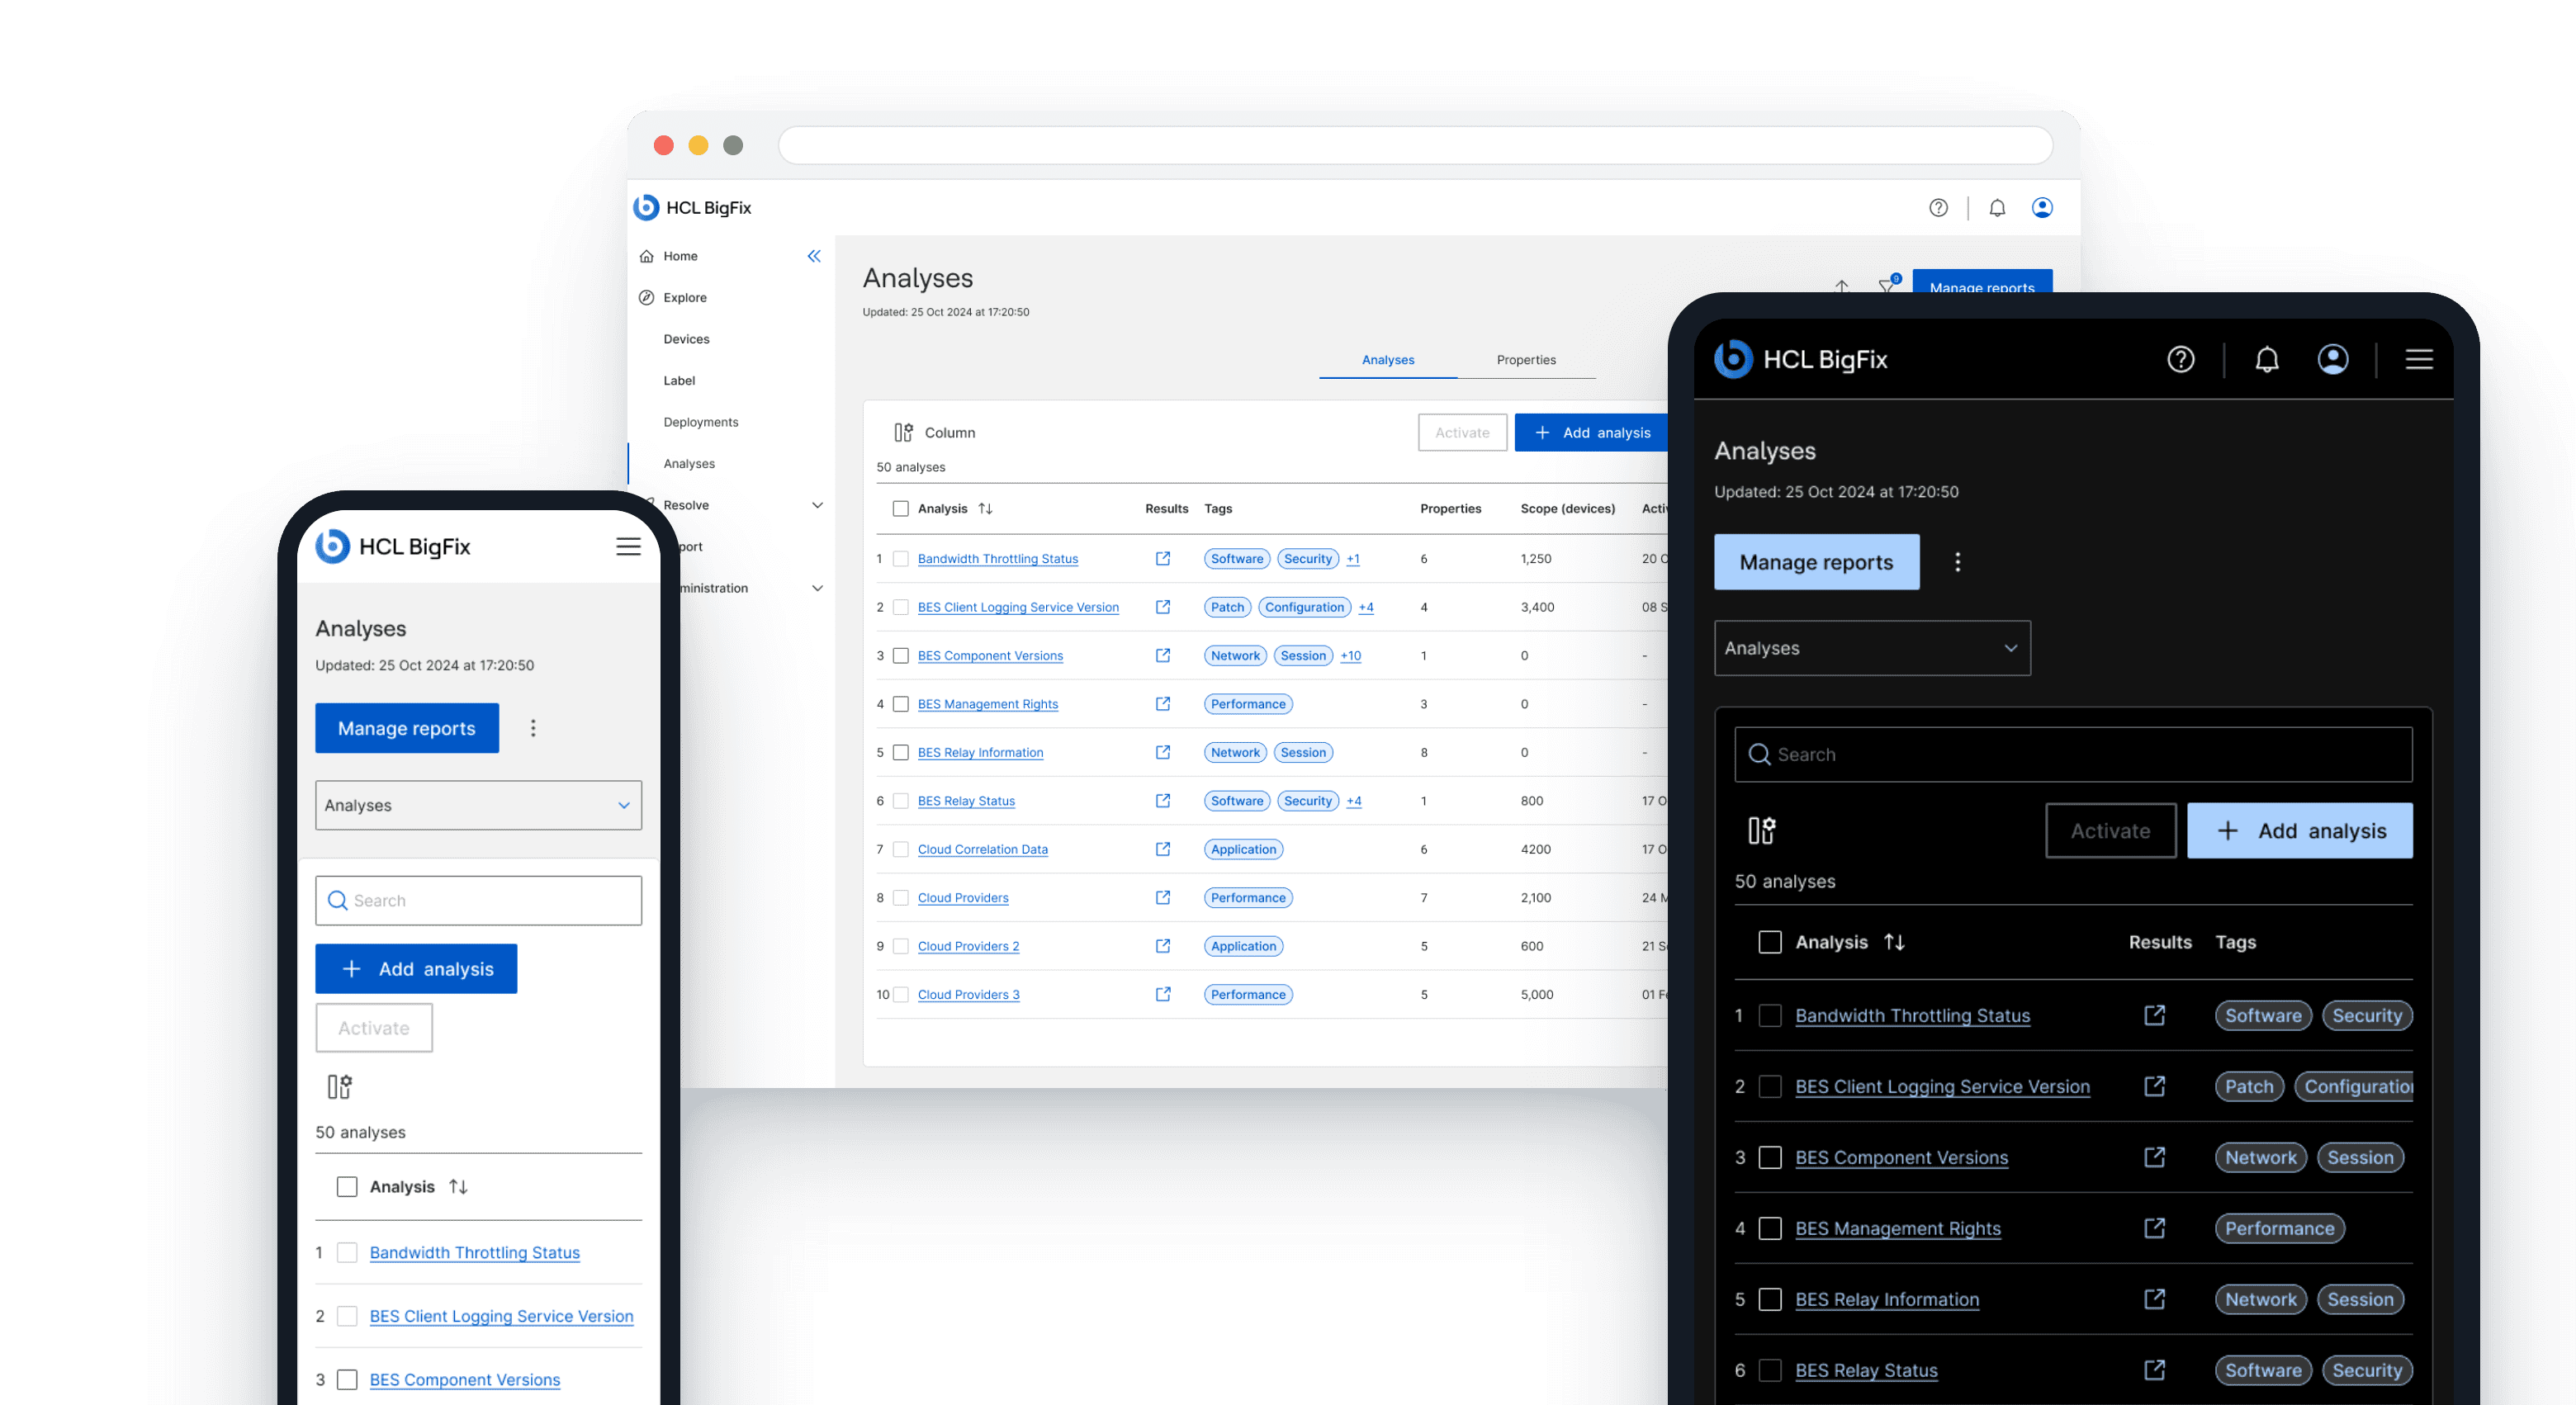Open notifications bell in dark mobile header

(2267, 359)
